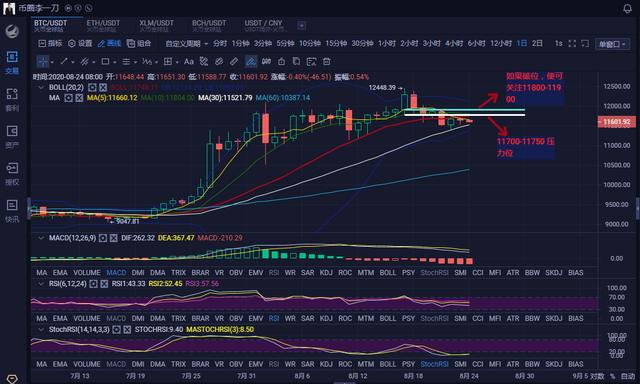Switch to the BCH/USDT tab

tap(209, 25)
